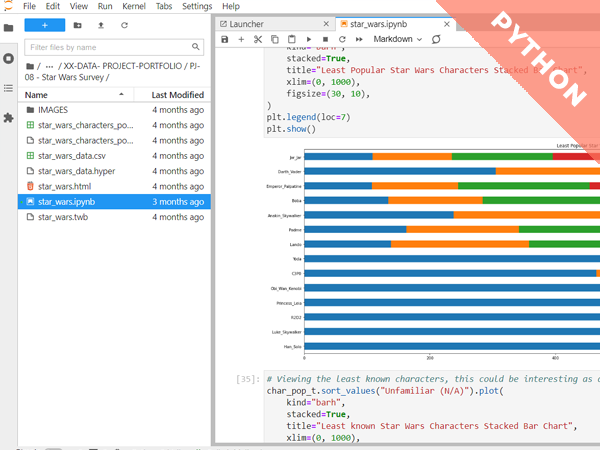
Task: Restart kernel and run all cells
Action: 359,39
